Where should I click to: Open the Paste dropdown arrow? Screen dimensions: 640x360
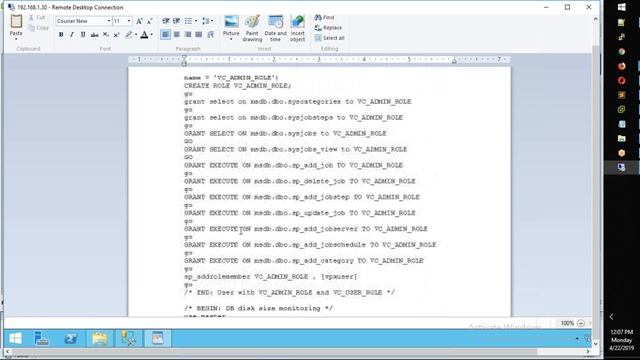16,39
